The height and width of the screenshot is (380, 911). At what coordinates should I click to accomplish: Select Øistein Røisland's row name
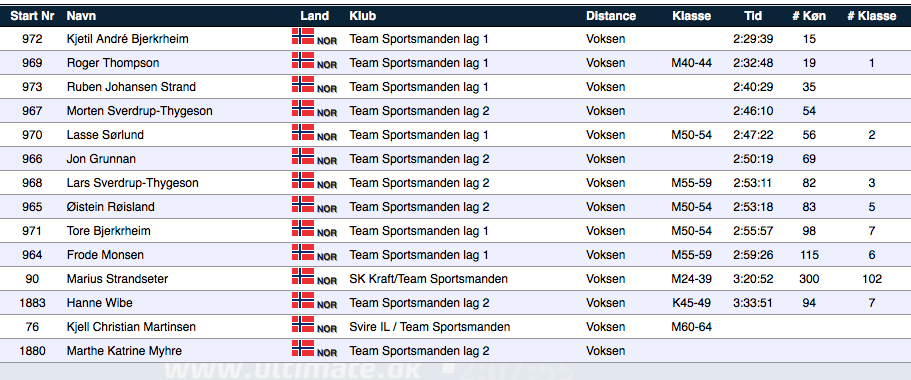(x=111, y=207)
